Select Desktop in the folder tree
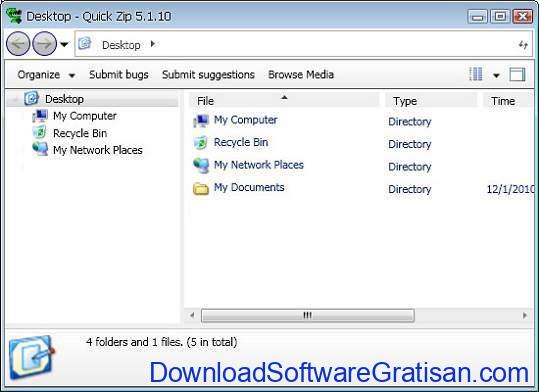The width and height of the screenshot is (539, 392). pos(64,99)
